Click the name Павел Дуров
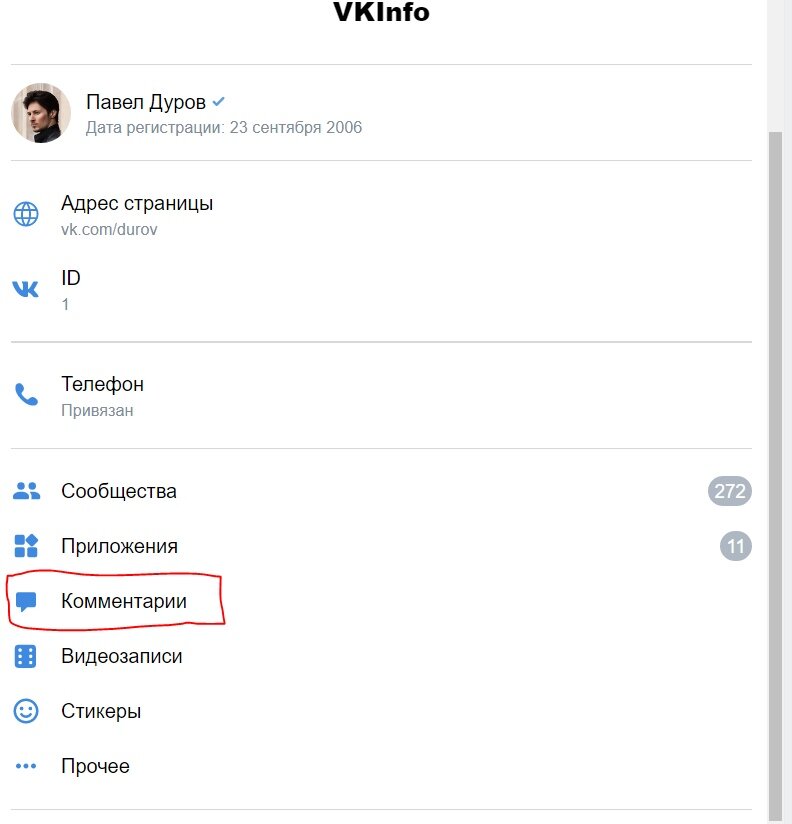This screenshot has width=792, height=824. (x=146, y=102)
